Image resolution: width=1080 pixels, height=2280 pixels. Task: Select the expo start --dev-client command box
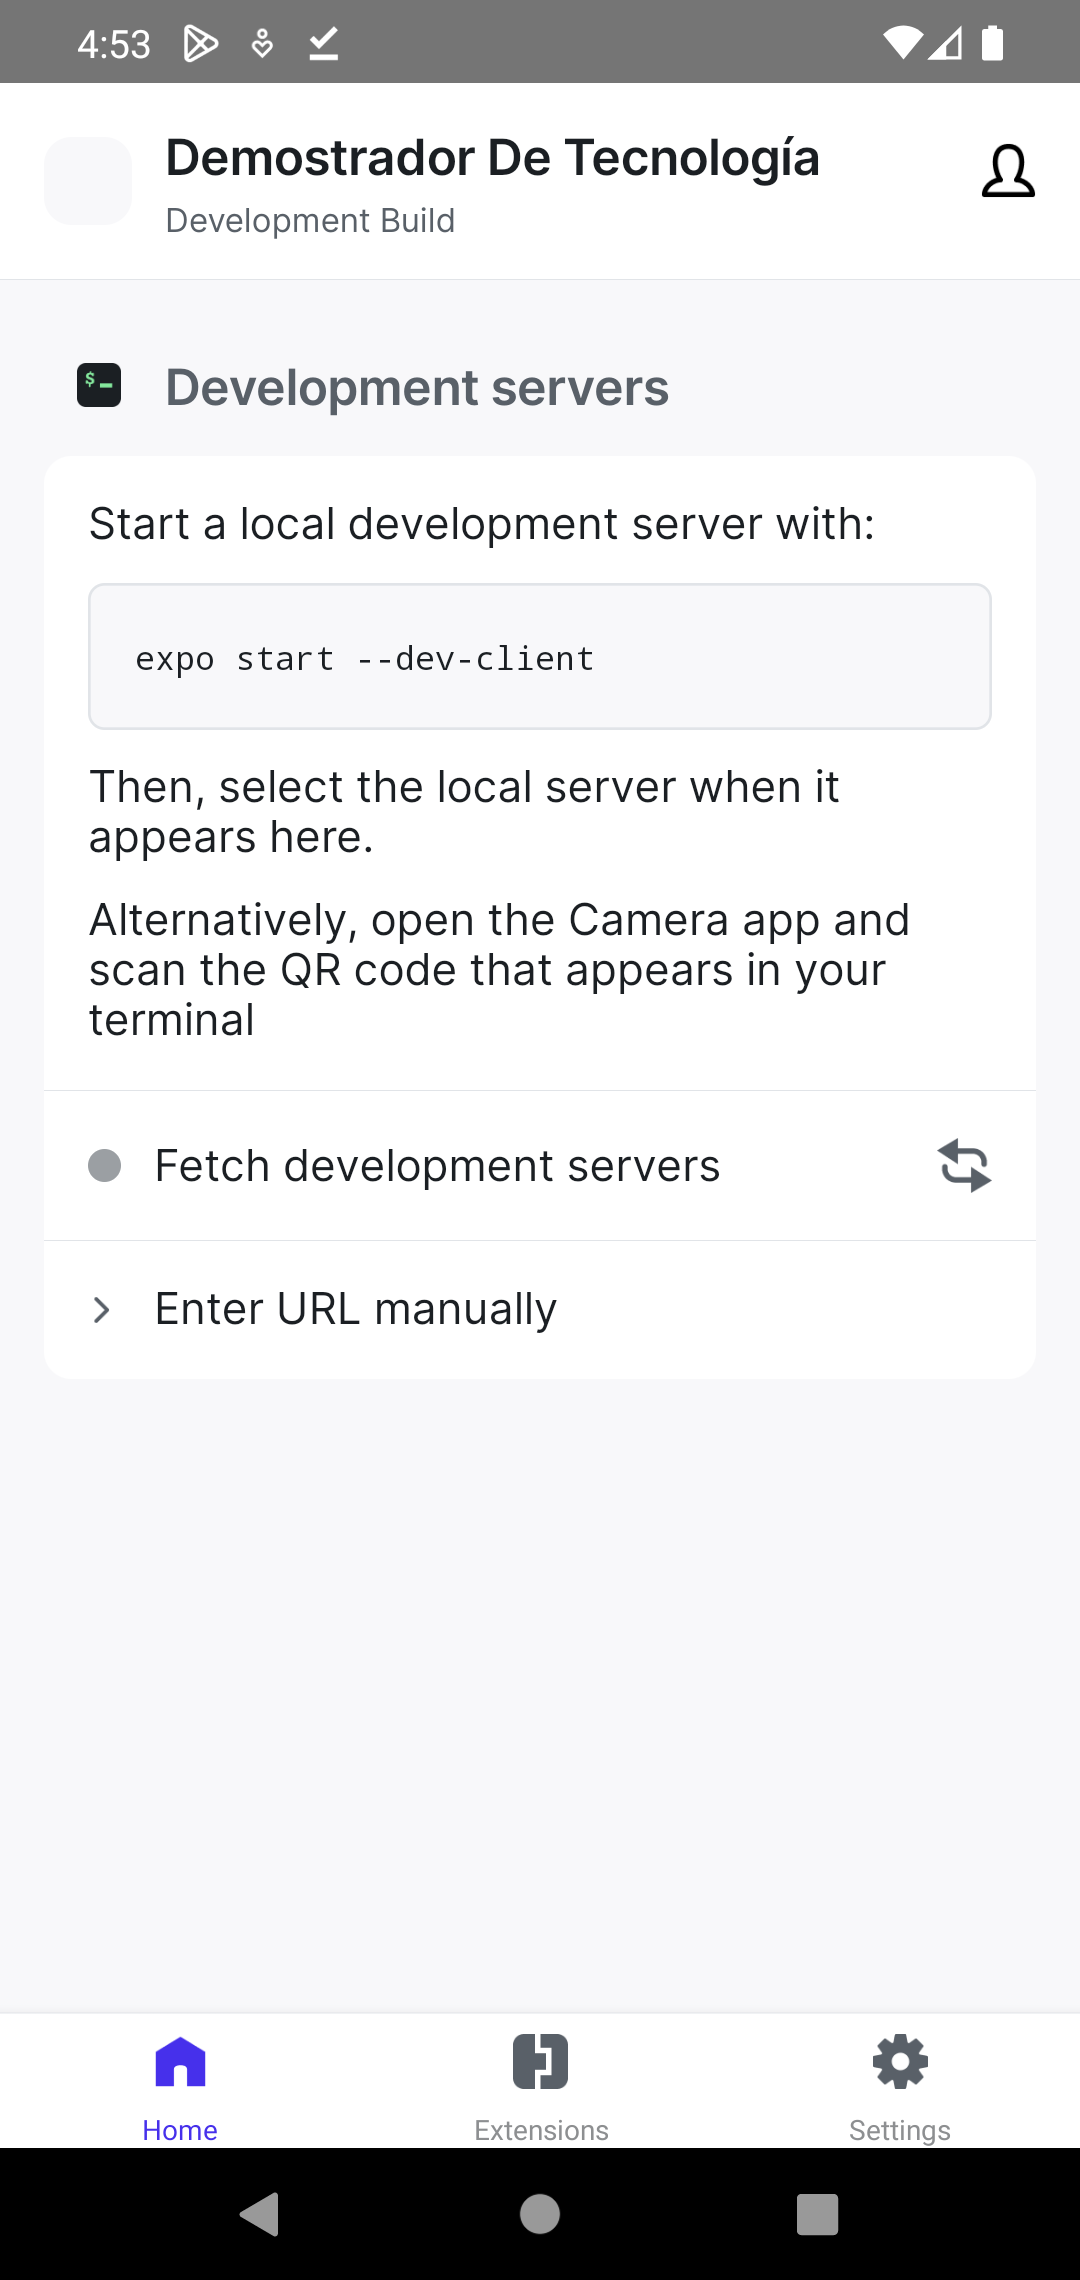540,657
